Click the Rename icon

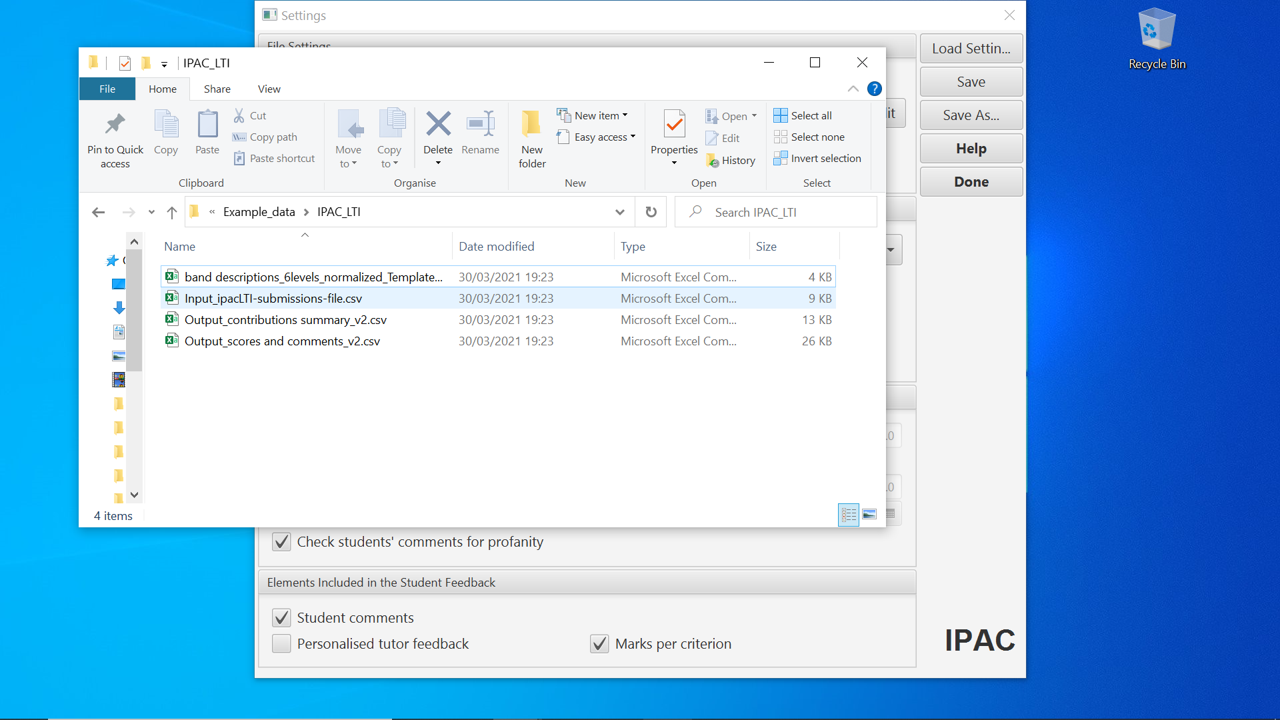point(480,134)
